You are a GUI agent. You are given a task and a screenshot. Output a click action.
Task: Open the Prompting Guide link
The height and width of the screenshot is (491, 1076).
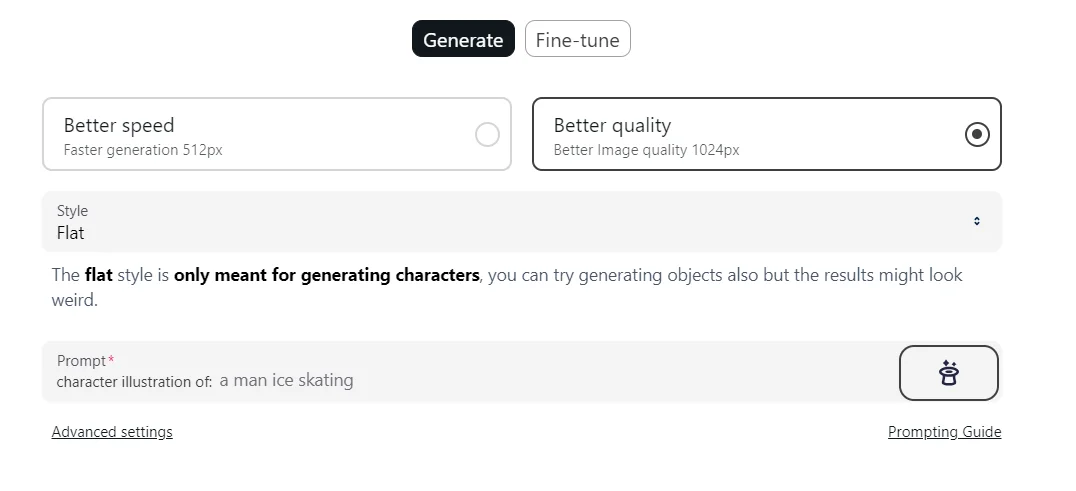944,432
